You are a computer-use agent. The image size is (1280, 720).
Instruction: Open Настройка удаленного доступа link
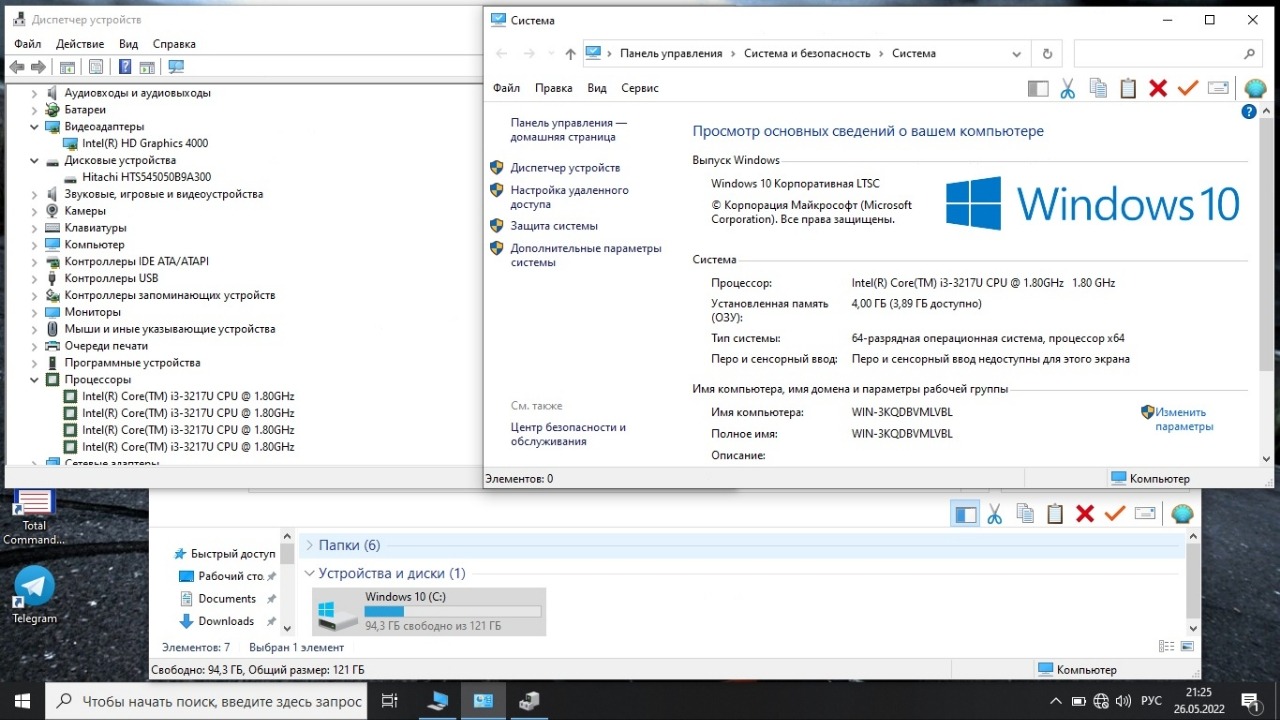click(569, 197)
